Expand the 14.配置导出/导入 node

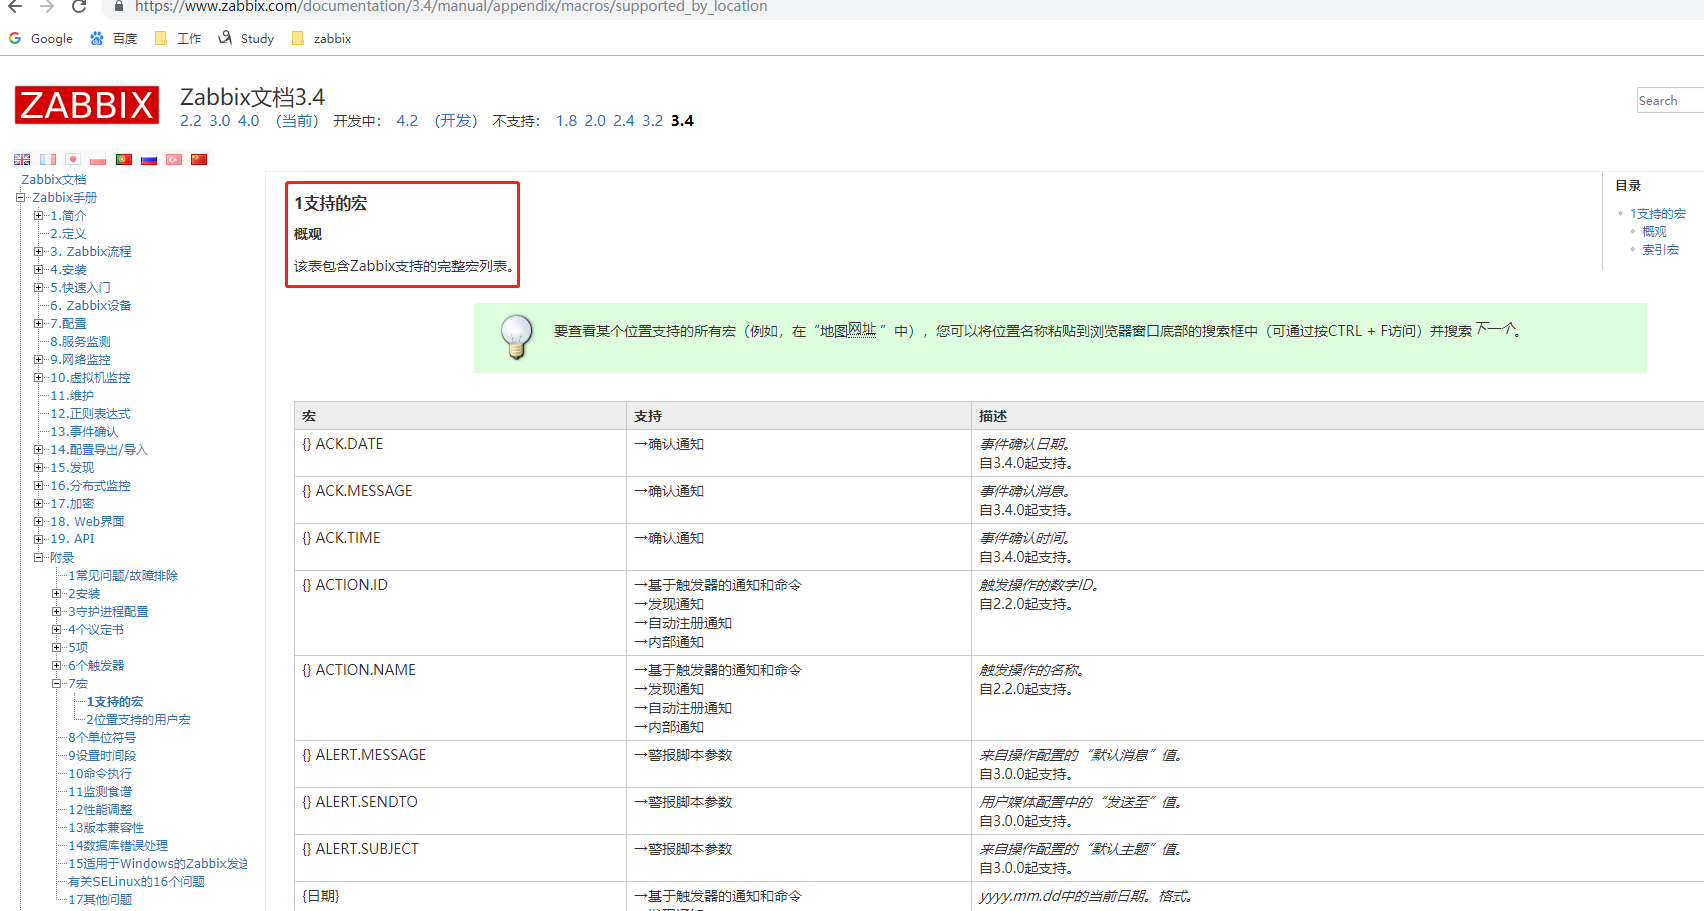click(x=38, y=449)
